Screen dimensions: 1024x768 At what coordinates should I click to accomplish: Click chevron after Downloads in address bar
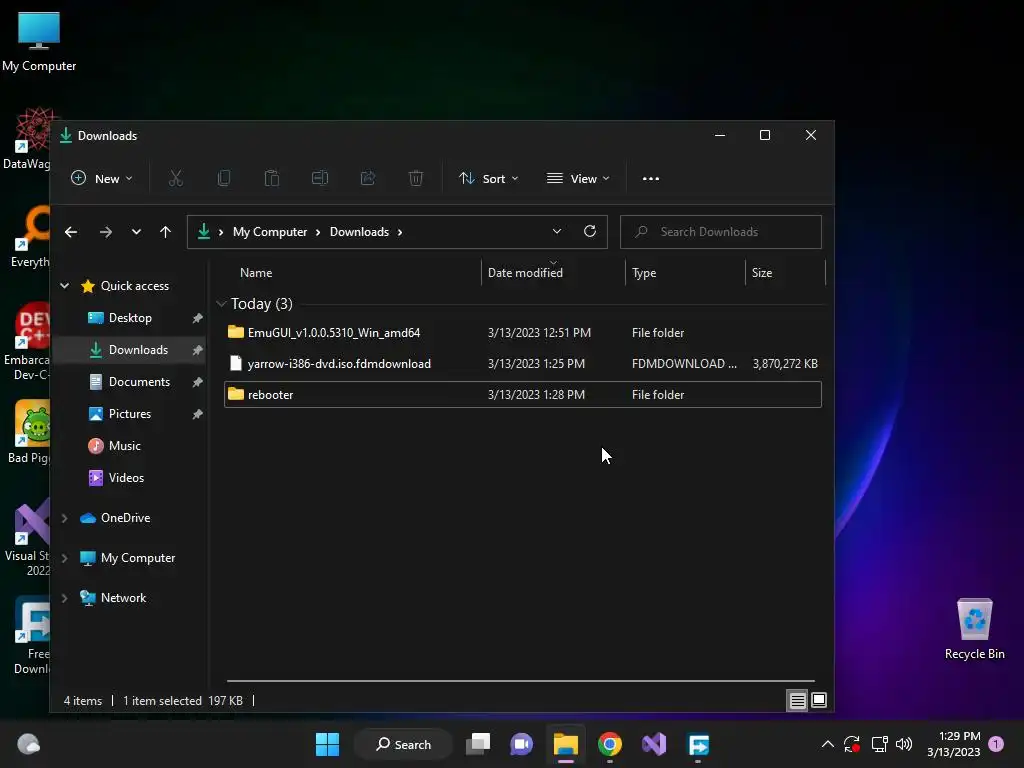pyautogui.click(x=400, y=232)
